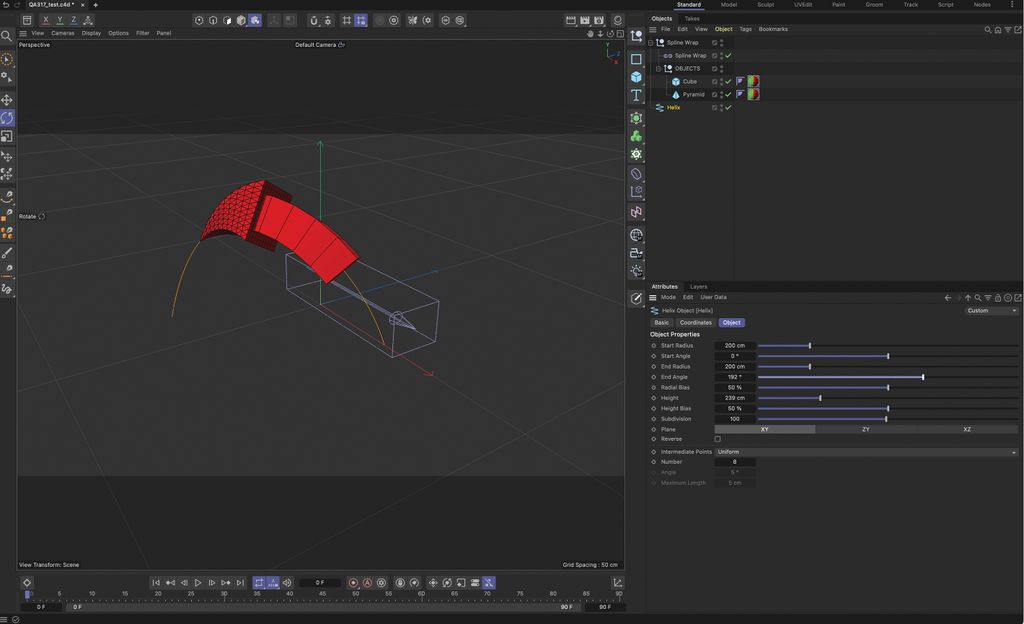This screenshot has width=1024, height=624.
Task: Open the Bookmarks menu in Object Manager
Action: tap(772, 29)
